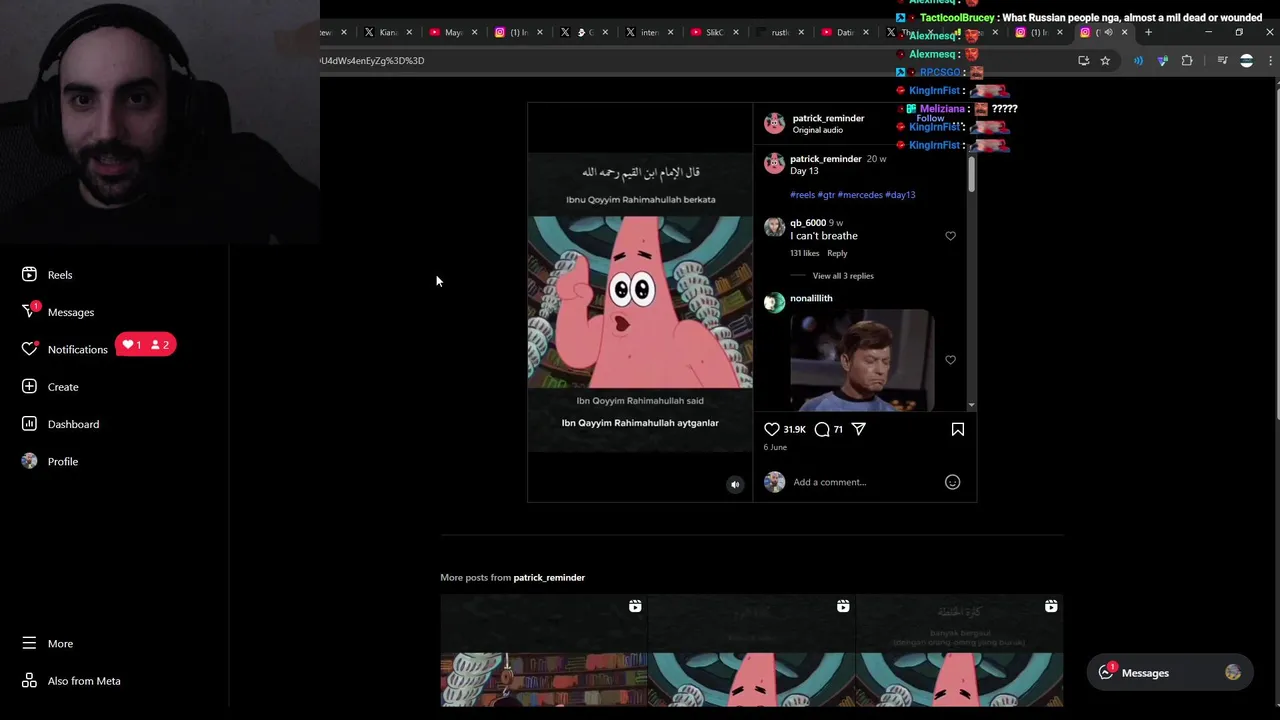Image resolution: width=1280 pixels, height=720 pixels.
Task: Open the Notifications heart icon
Action: pos(29,349)
